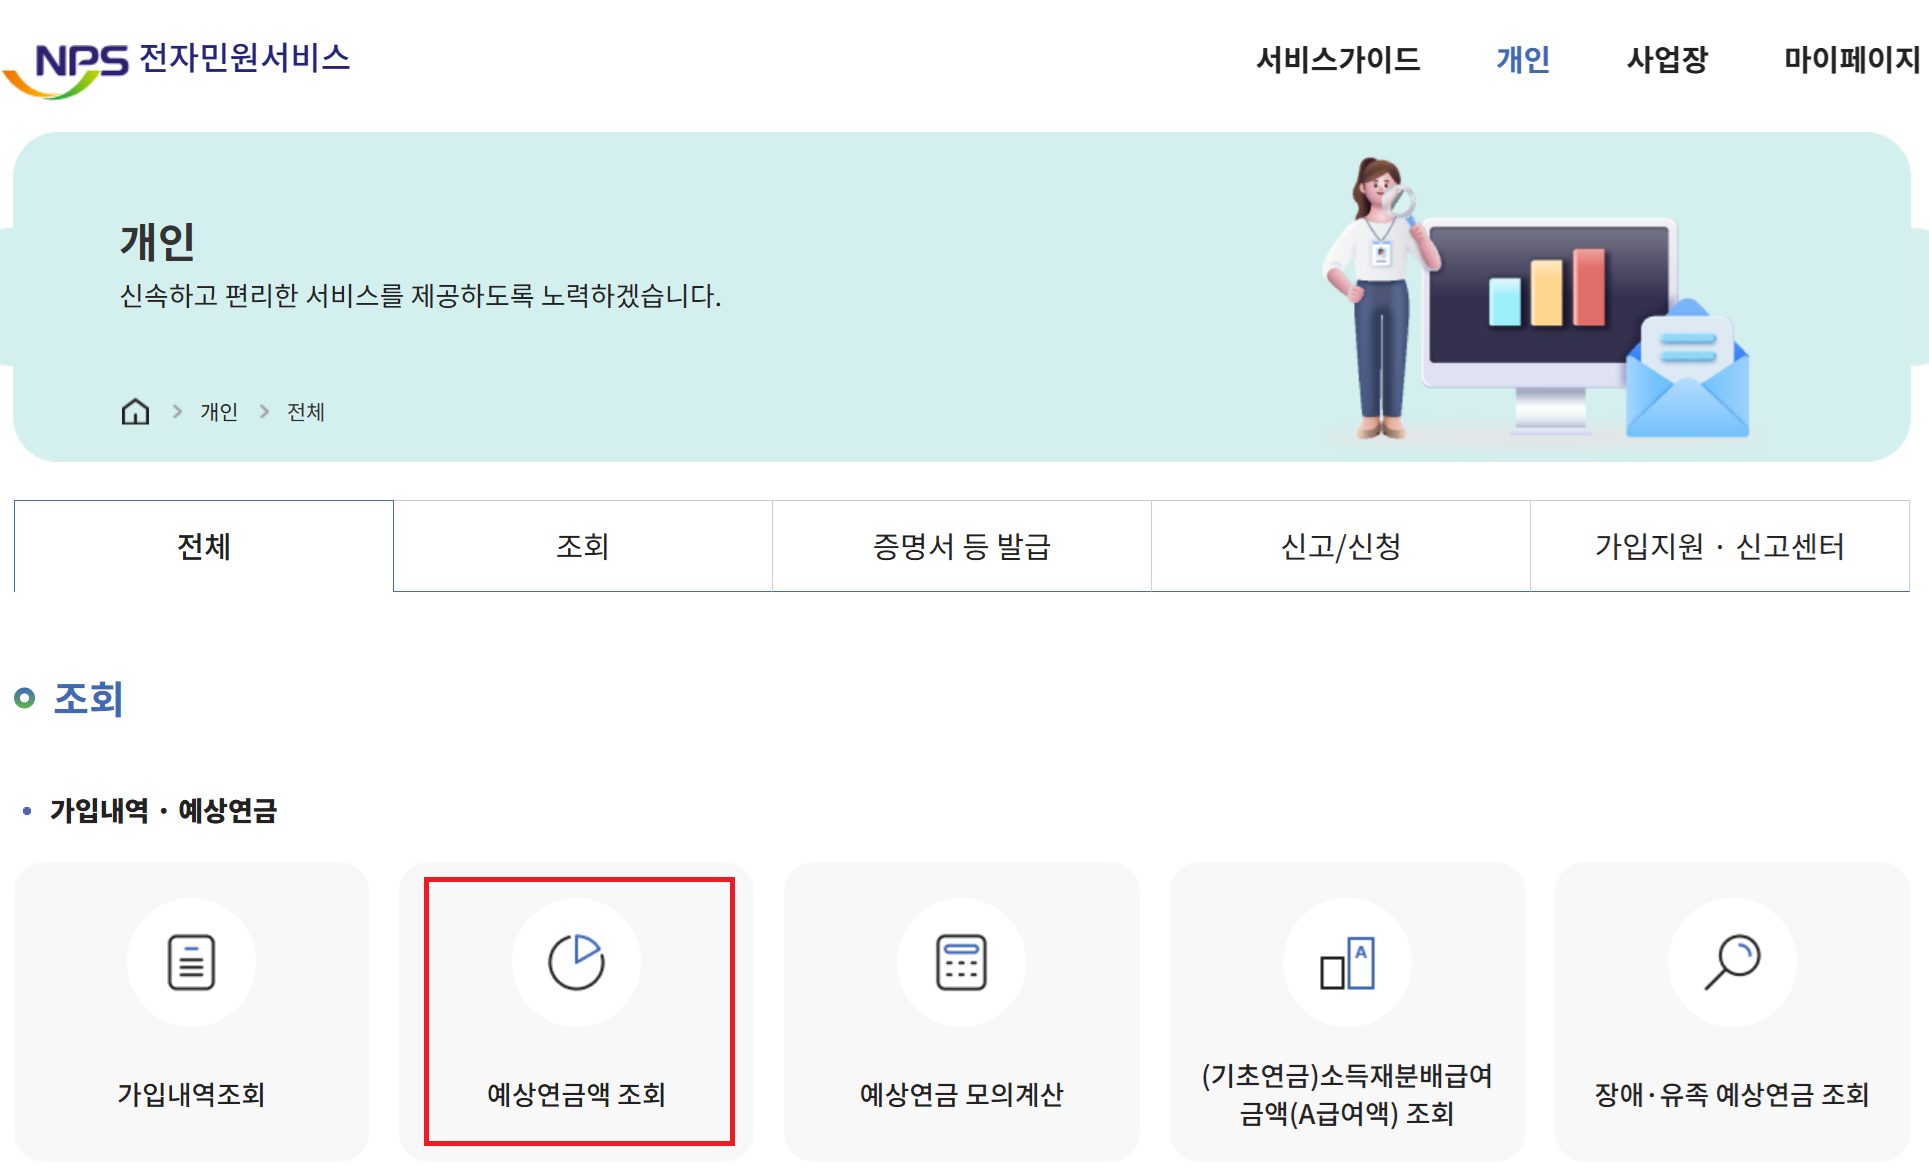Click the 가입내역조회 card label

tap(191, 1094)
